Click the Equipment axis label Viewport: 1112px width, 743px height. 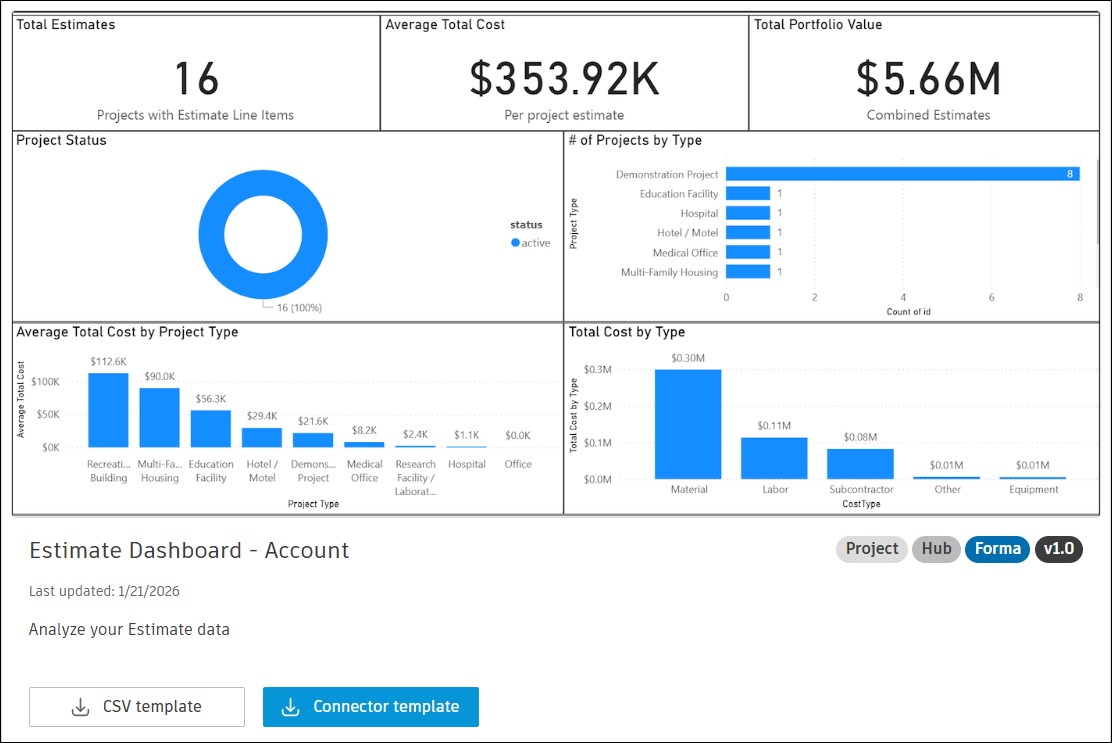click(1033, 489)
